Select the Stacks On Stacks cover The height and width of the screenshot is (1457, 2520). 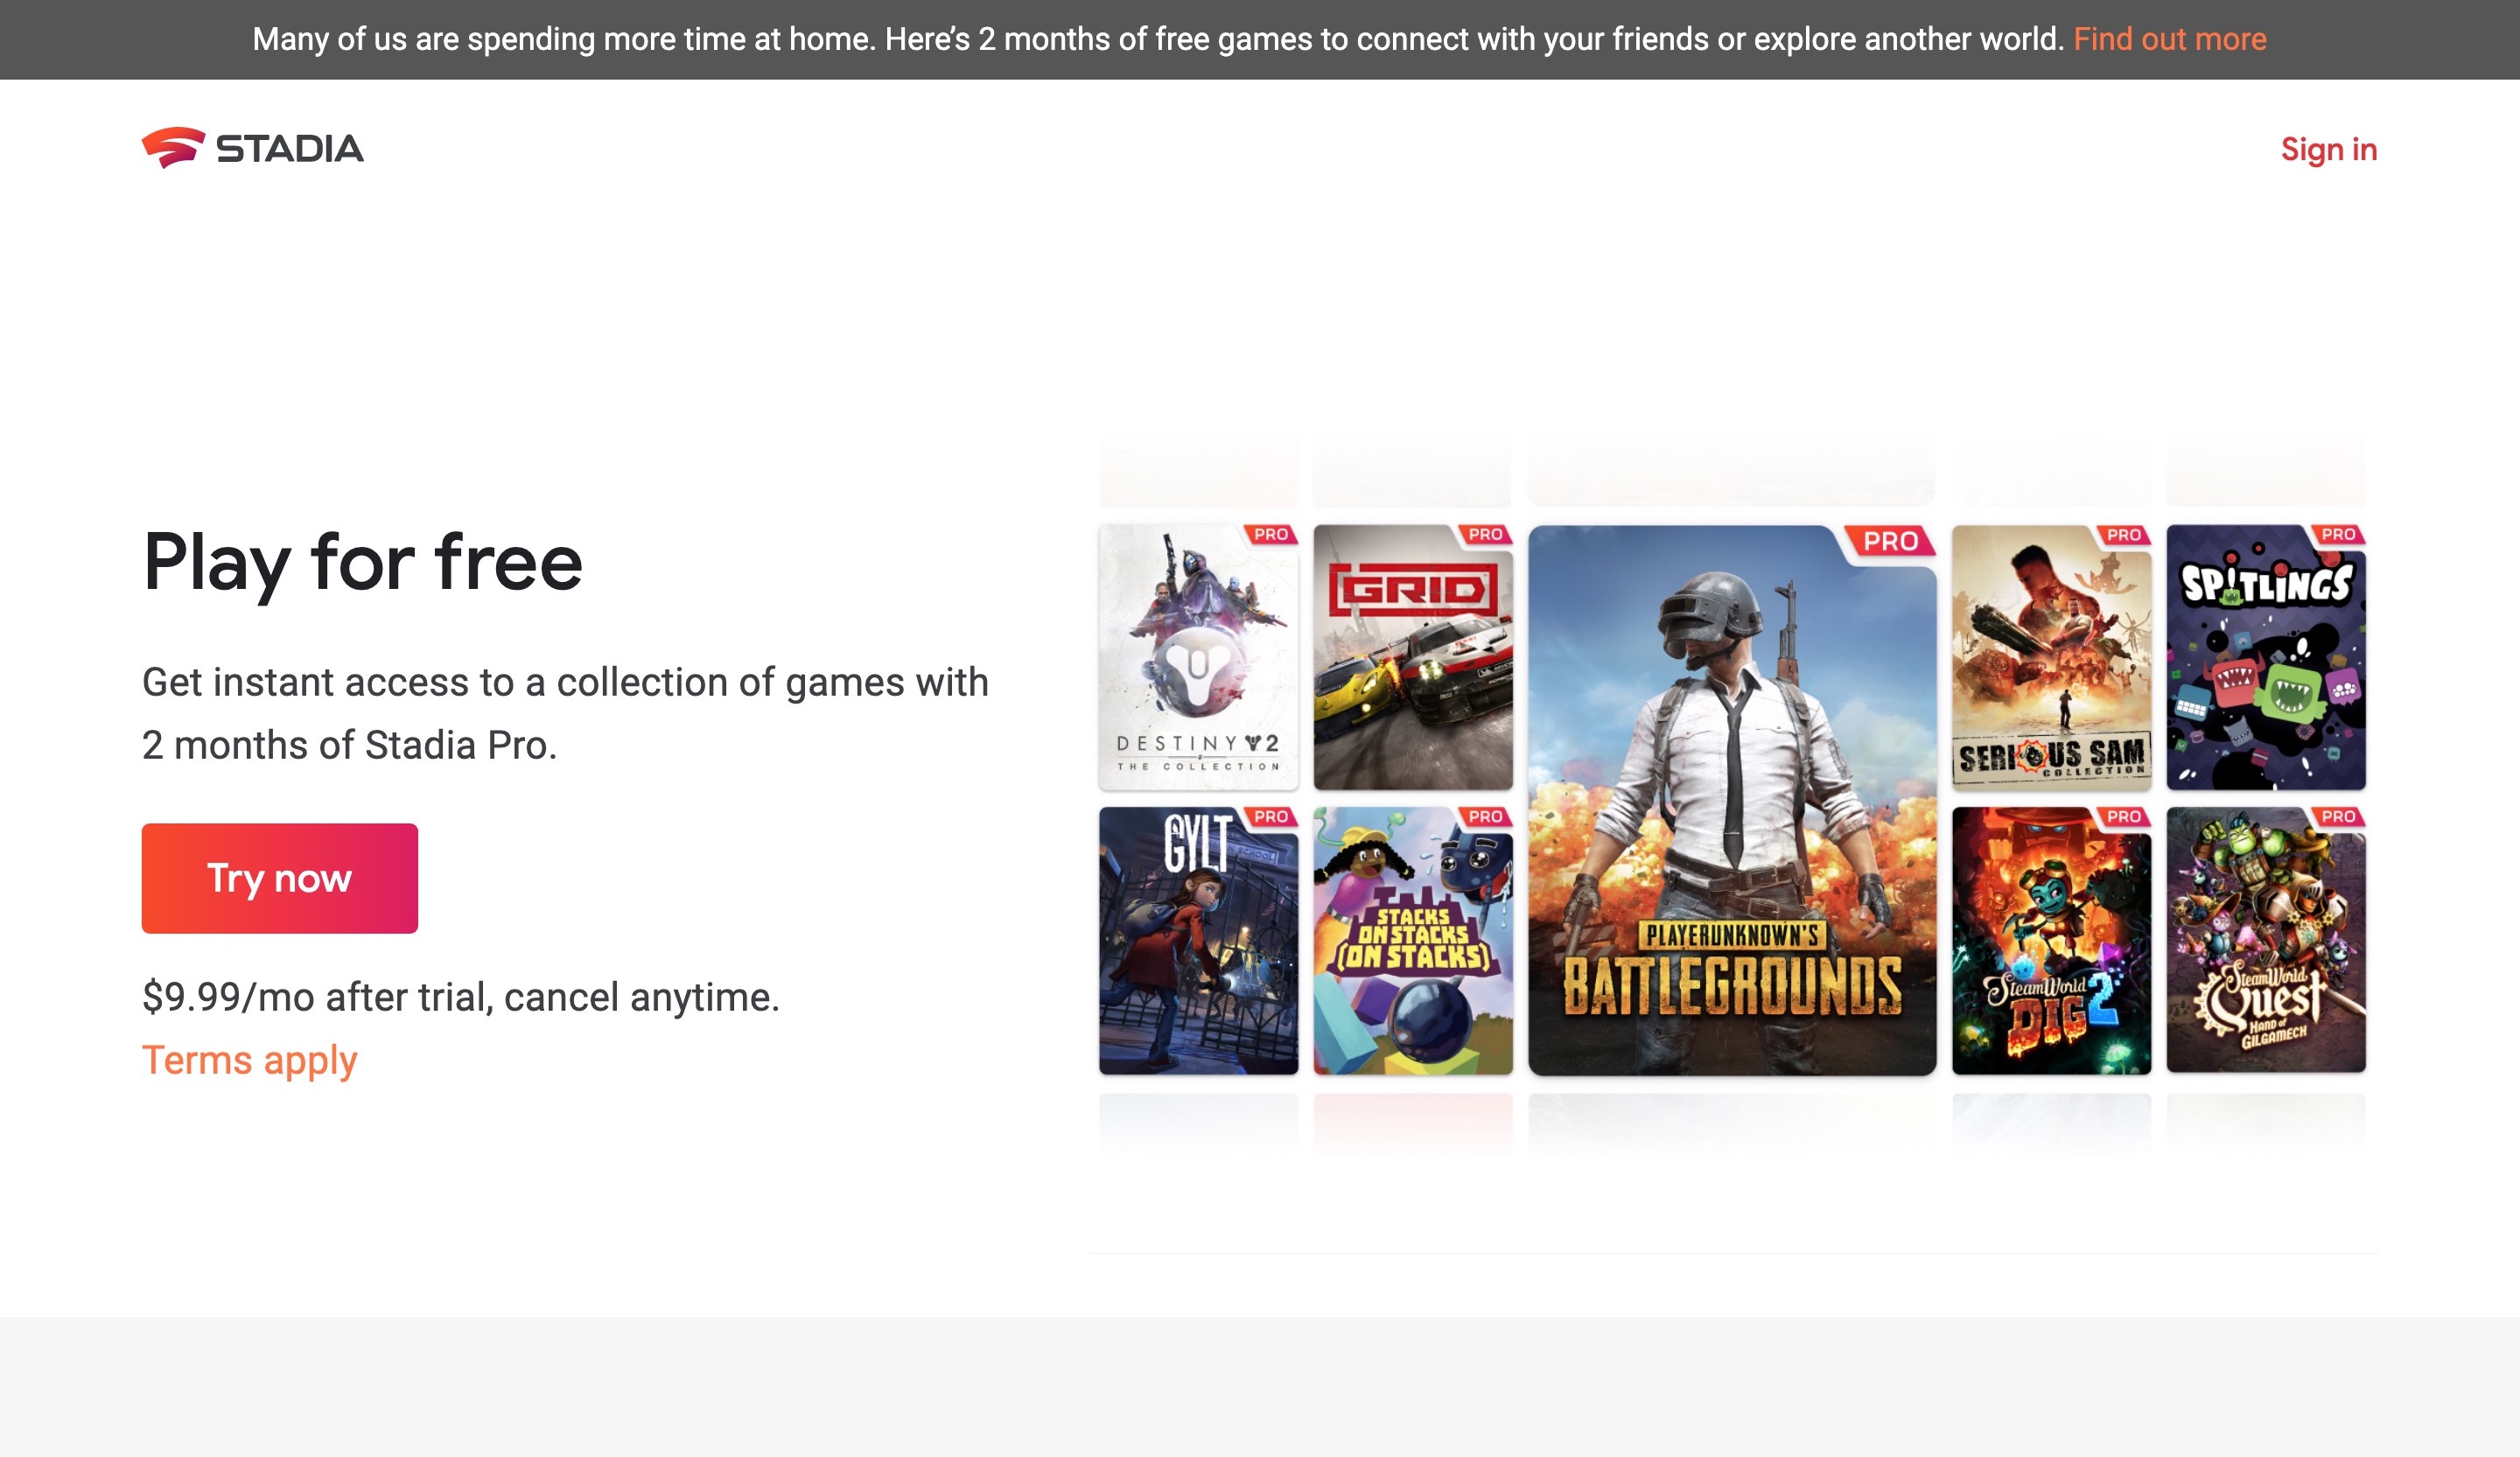1412,945
